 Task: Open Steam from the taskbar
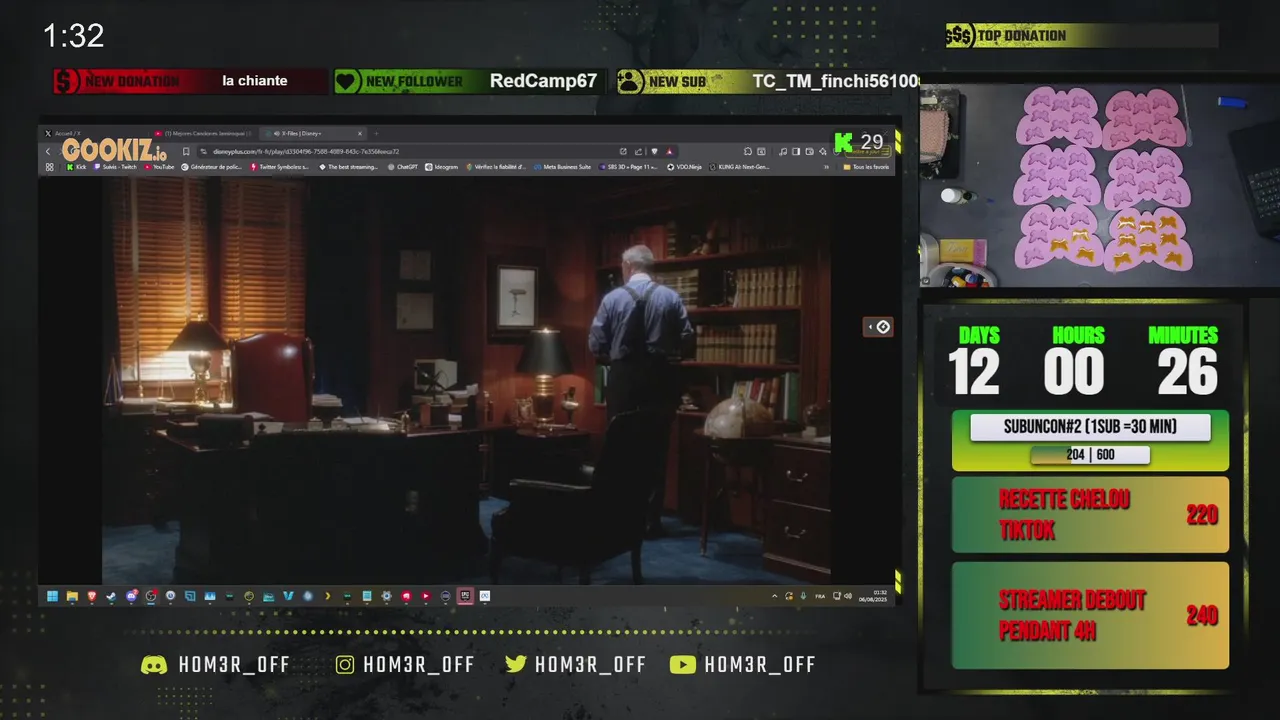[x=111, y=596]
